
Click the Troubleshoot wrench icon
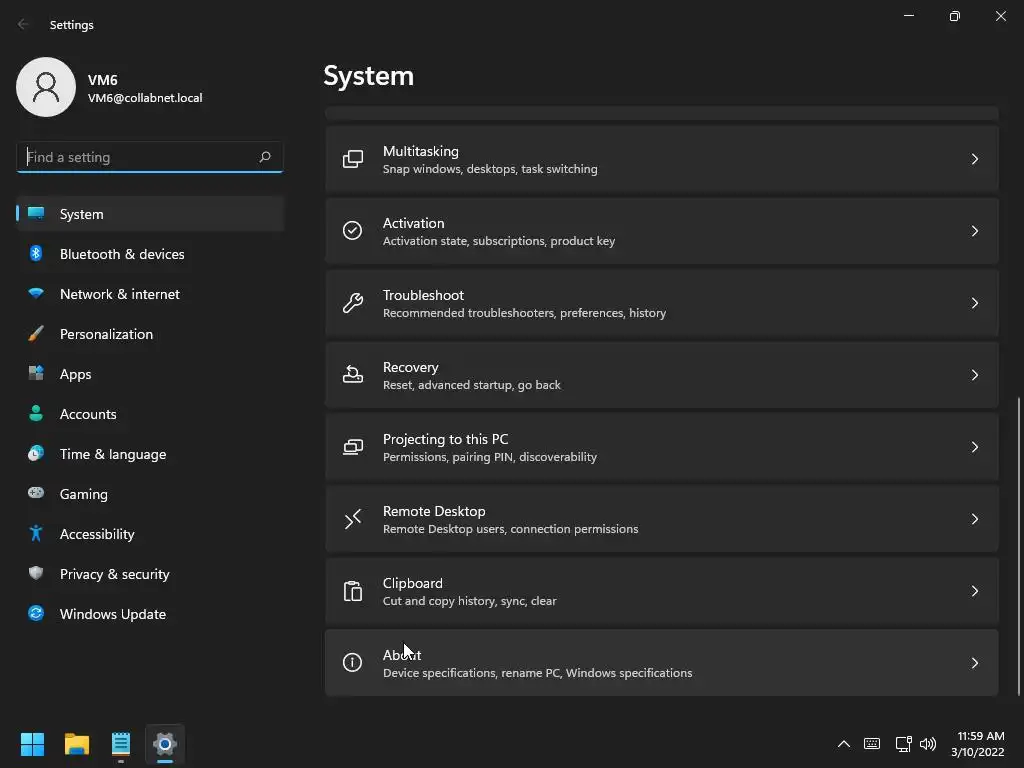[x=353, y=303]
